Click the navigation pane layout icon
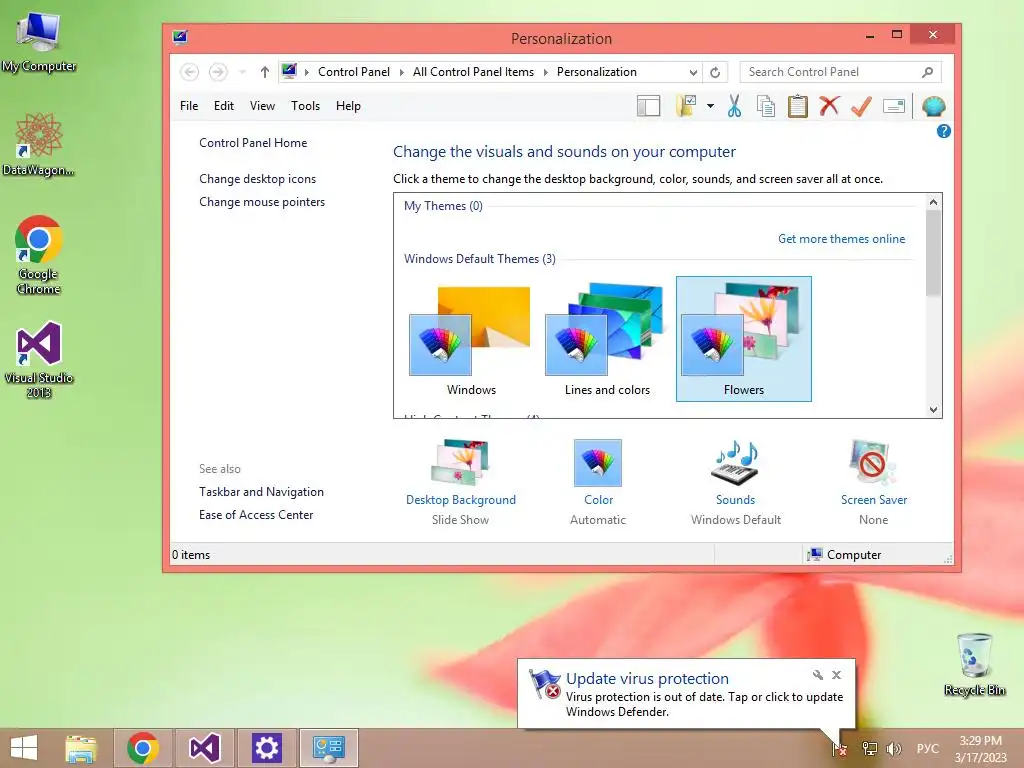 pyautogui.click(x=648, y=106)
